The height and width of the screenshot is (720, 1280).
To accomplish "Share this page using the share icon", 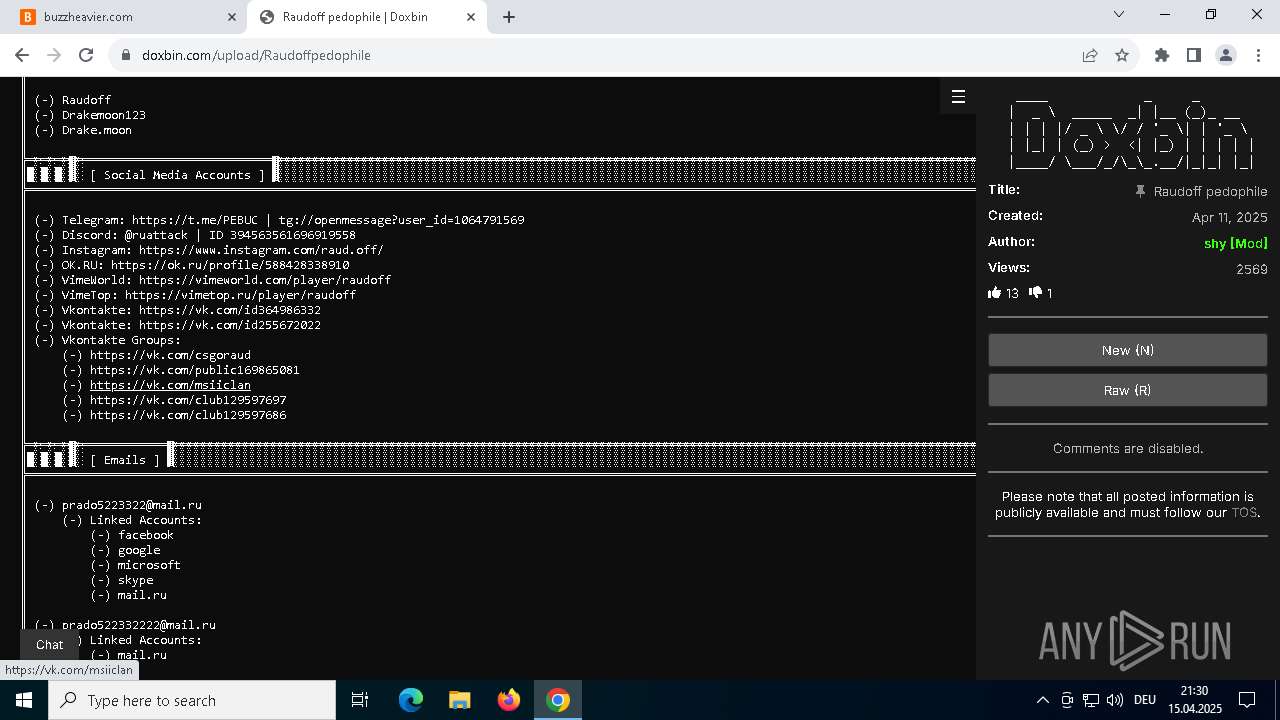I will click(1090, 55).
